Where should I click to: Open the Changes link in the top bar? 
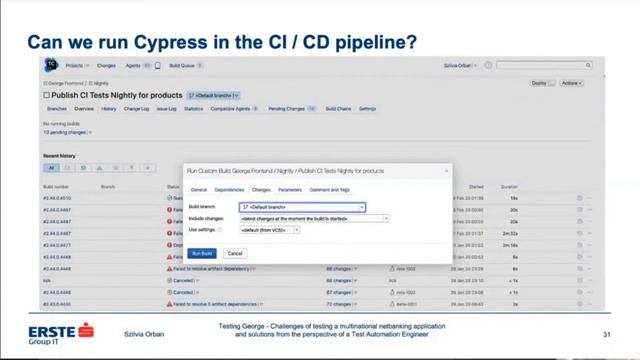coord(106,66)
